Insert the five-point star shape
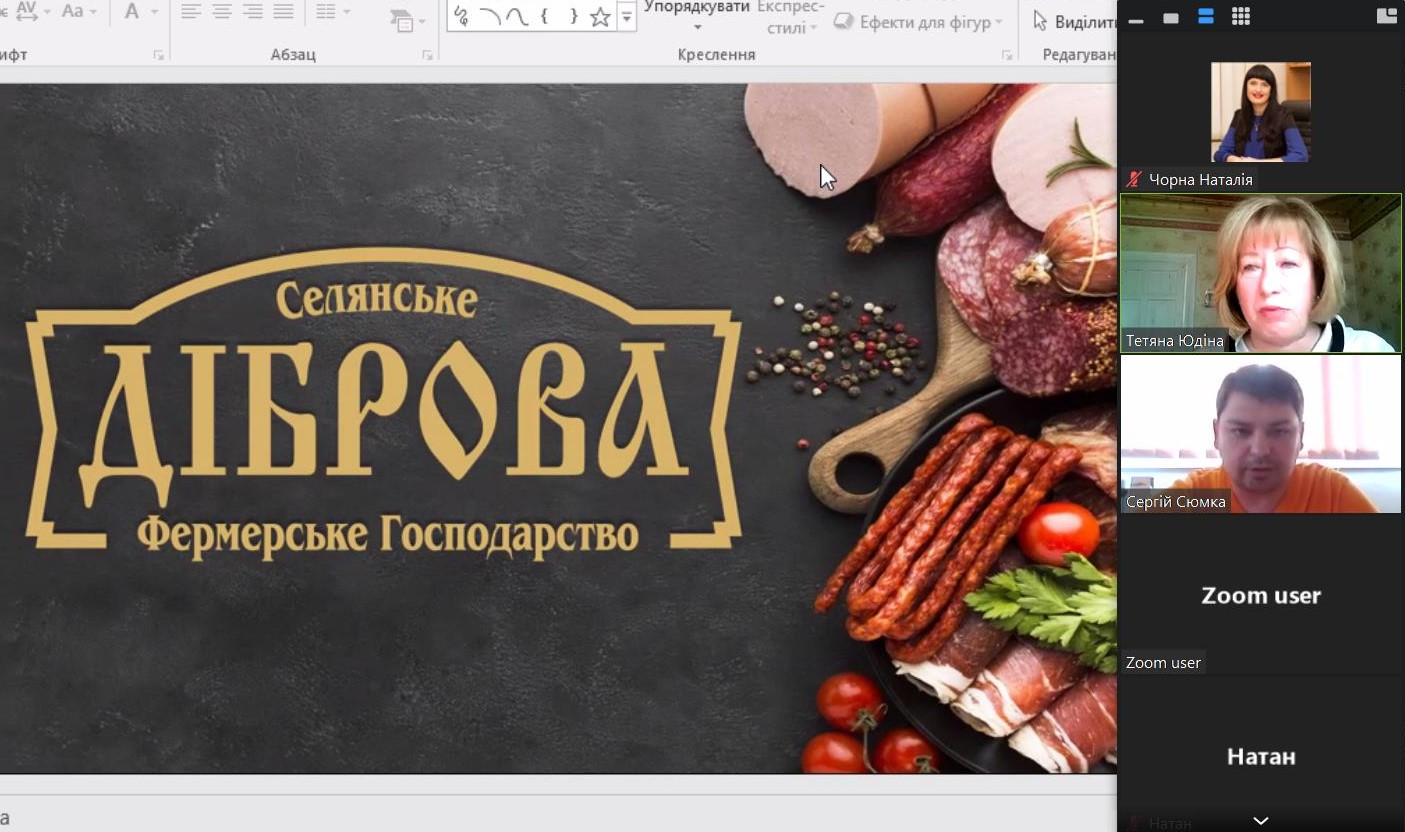1405x832 pixels. click(600, 16)
